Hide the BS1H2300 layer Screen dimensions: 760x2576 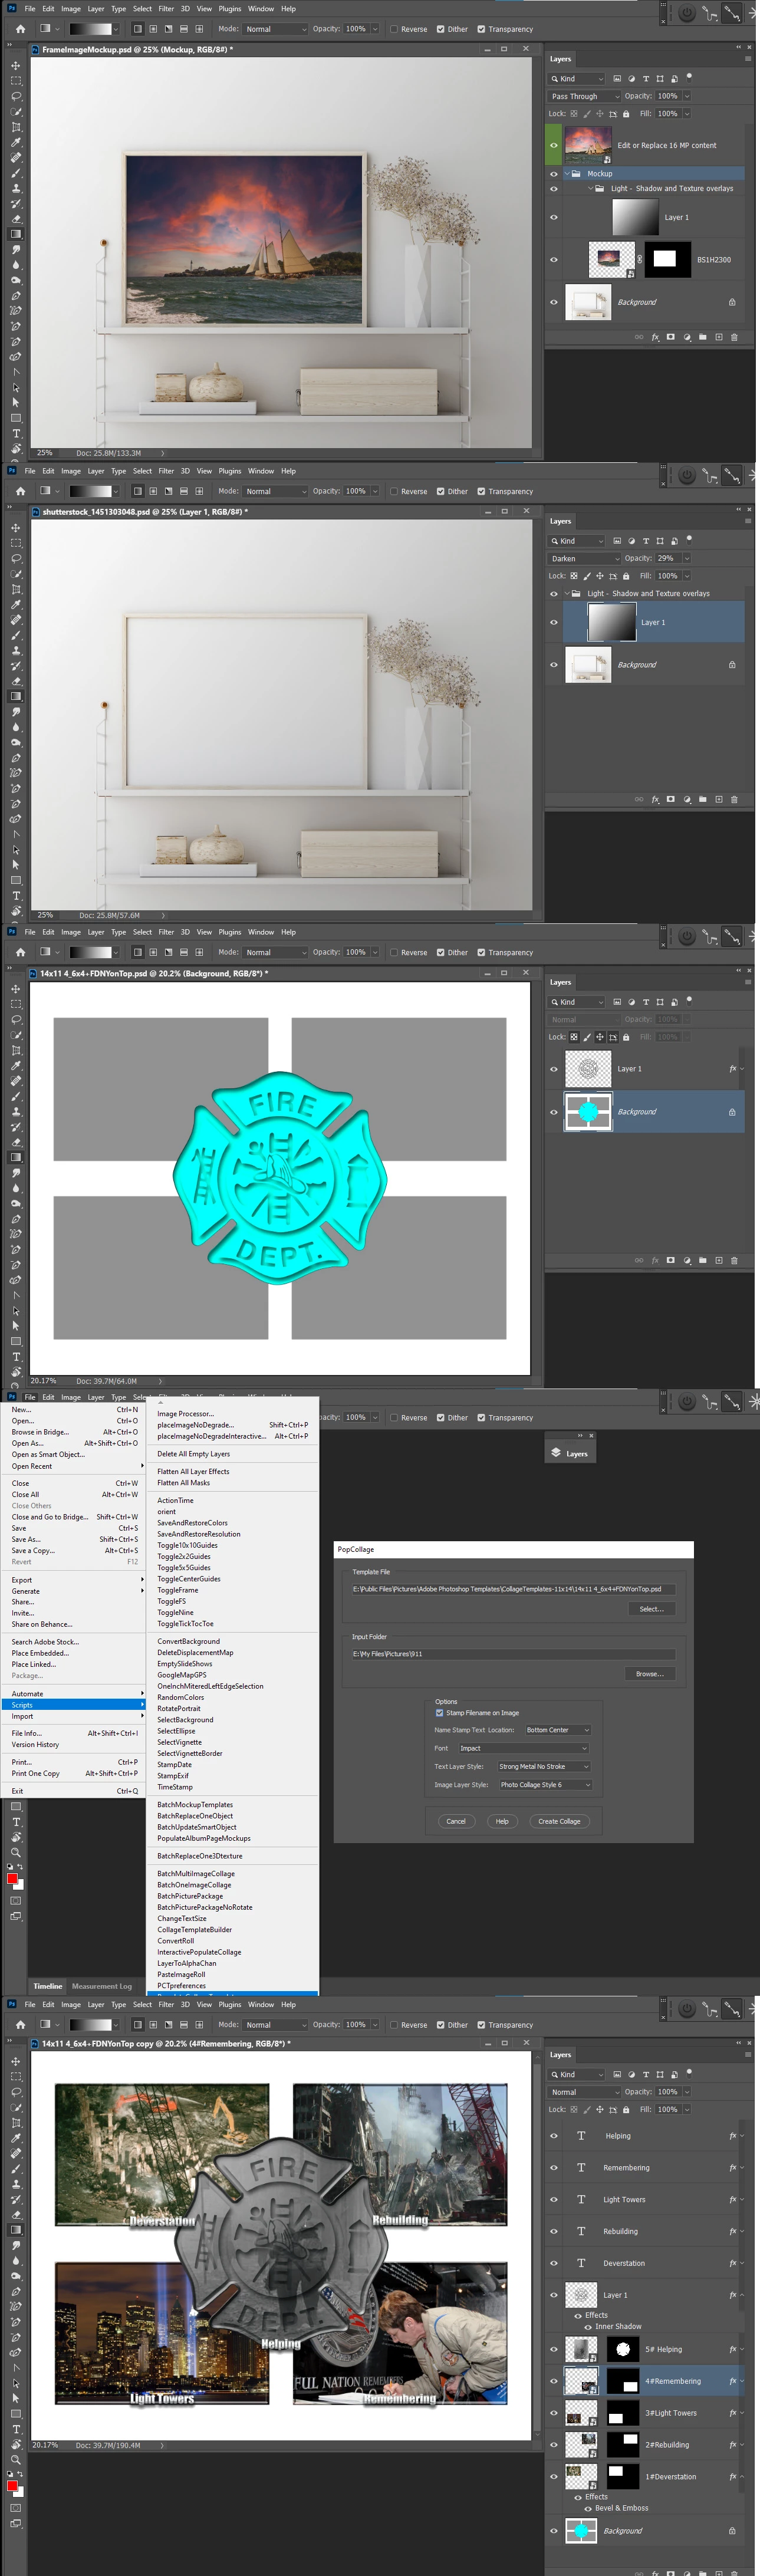point(554,260)
